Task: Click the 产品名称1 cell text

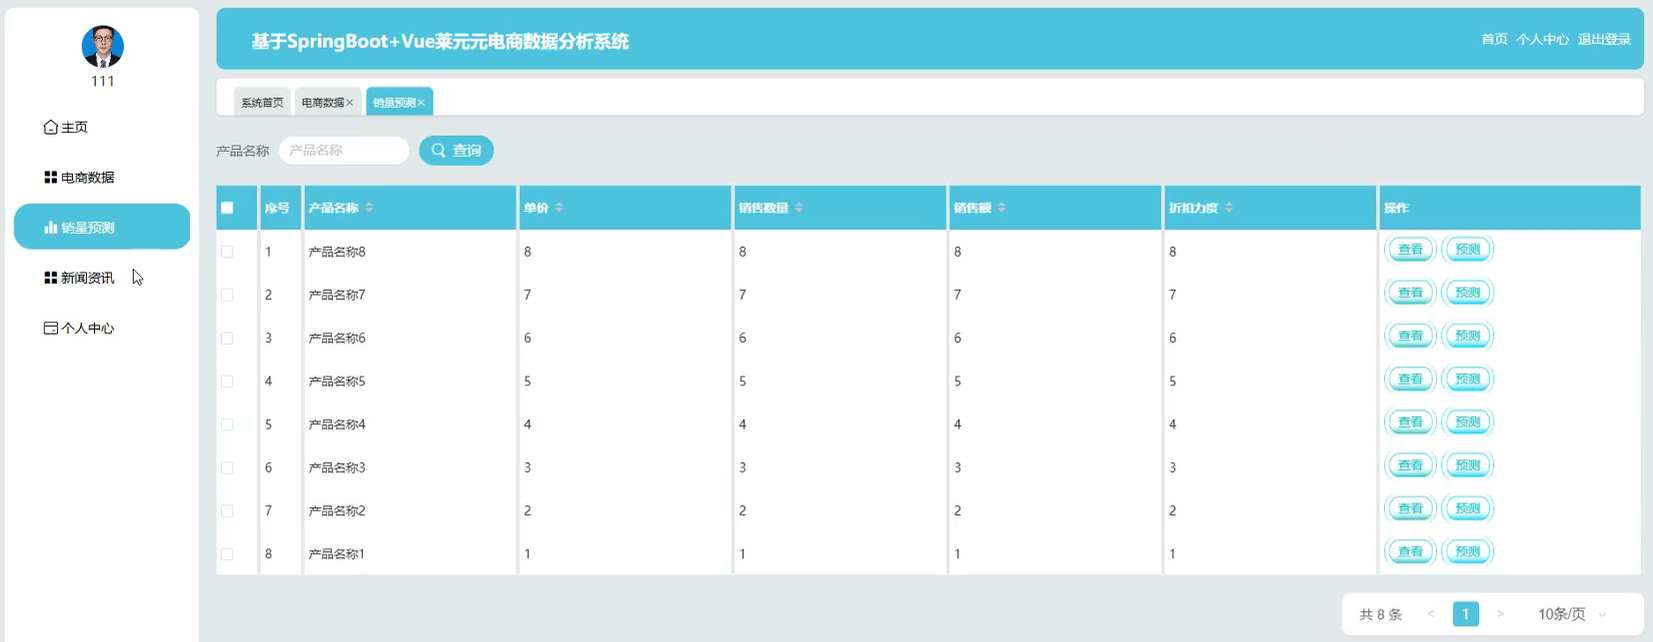Action: pos(337,553)
